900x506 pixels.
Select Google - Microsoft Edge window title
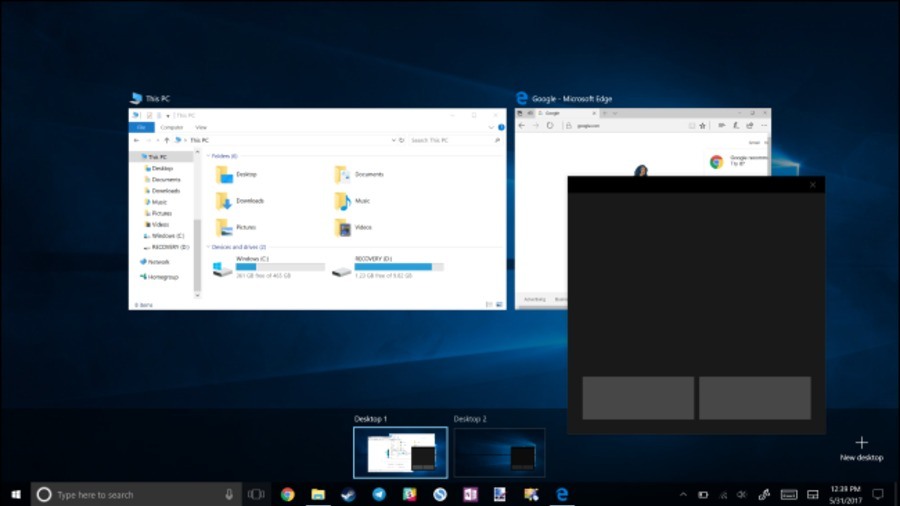point(572,99)
